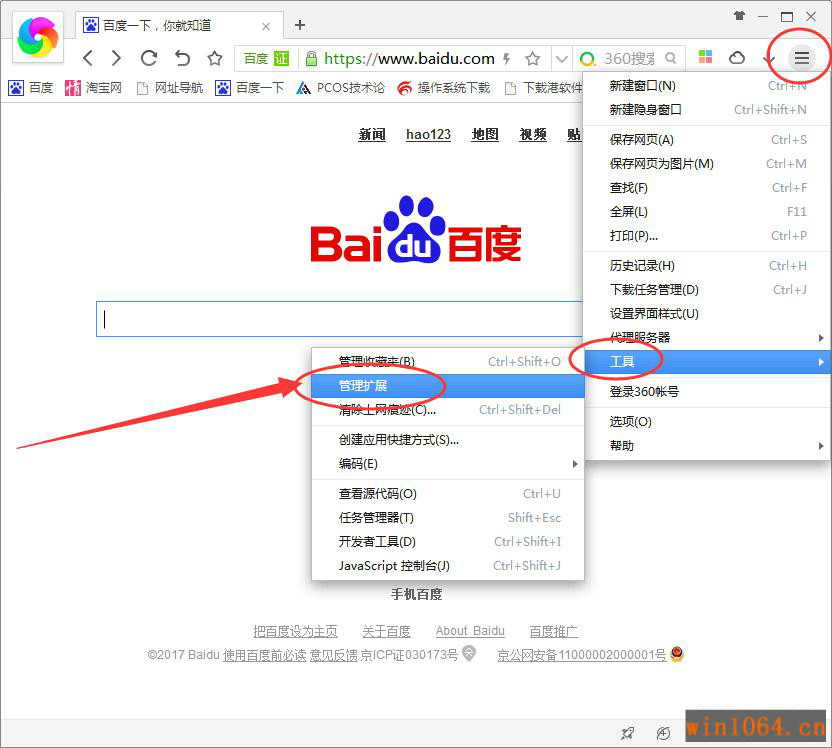Click 全屏(L) in the menu

pos(707,212)
